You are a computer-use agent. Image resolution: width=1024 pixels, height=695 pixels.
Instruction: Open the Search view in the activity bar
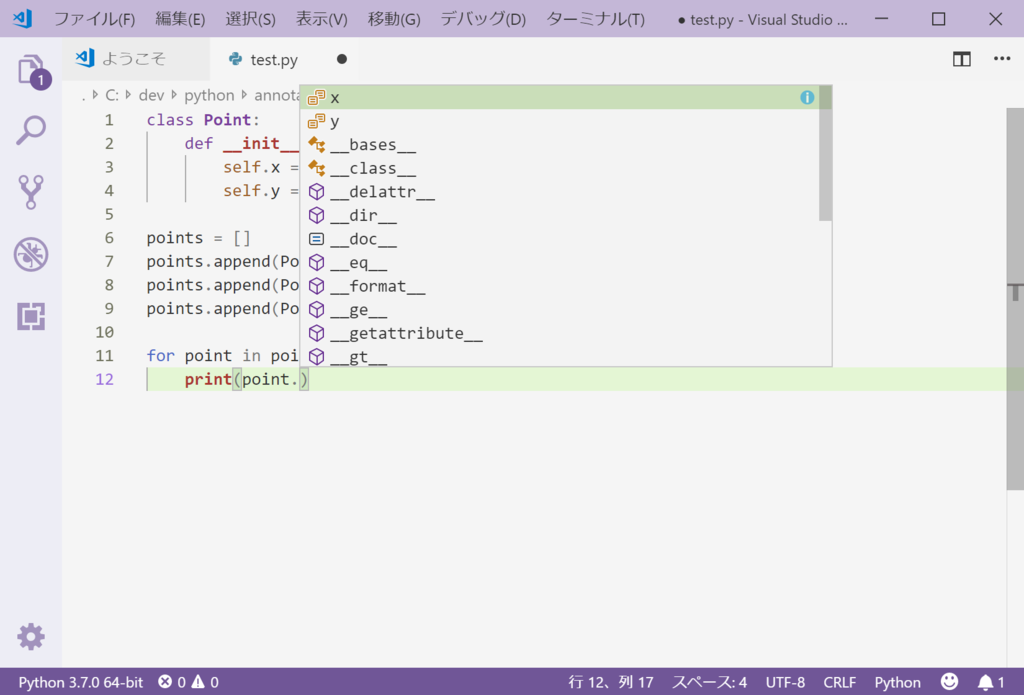pyautogui.click(x=31, y=130)
